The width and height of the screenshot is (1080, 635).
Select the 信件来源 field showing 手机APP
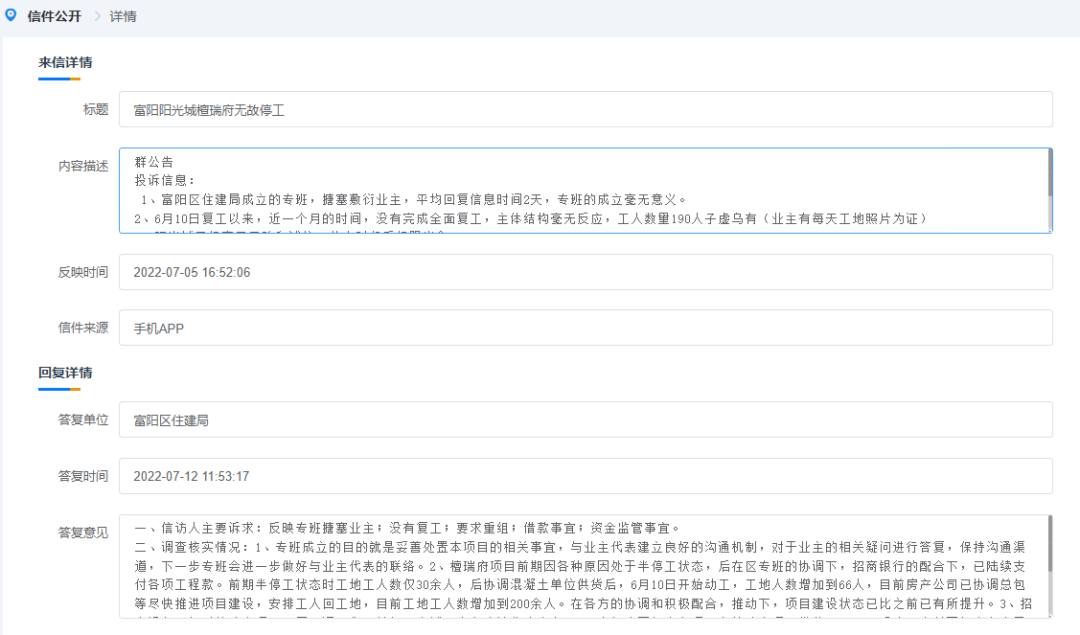tap(585, 327)
